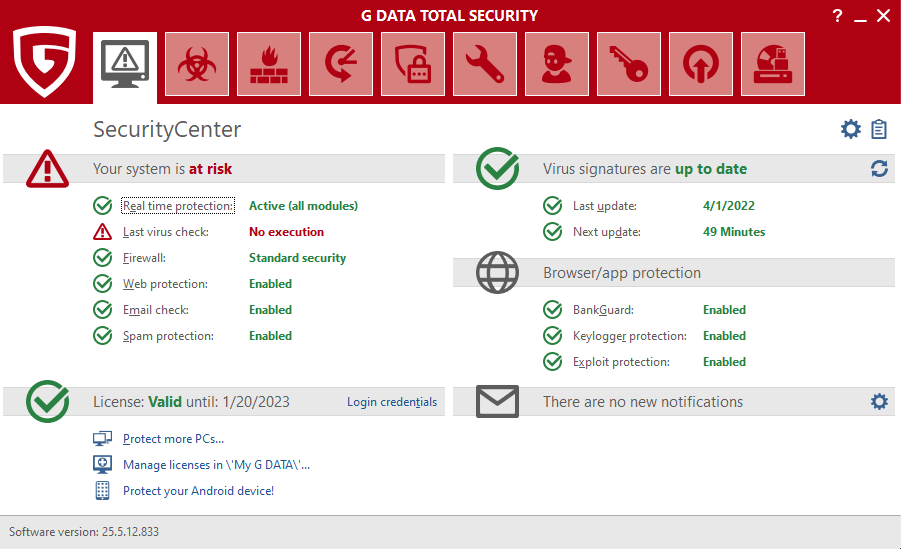This screenshot has height=549, width=901.
Task: Select the "Last virus check" status entry
Action: [x=165, y=232]
